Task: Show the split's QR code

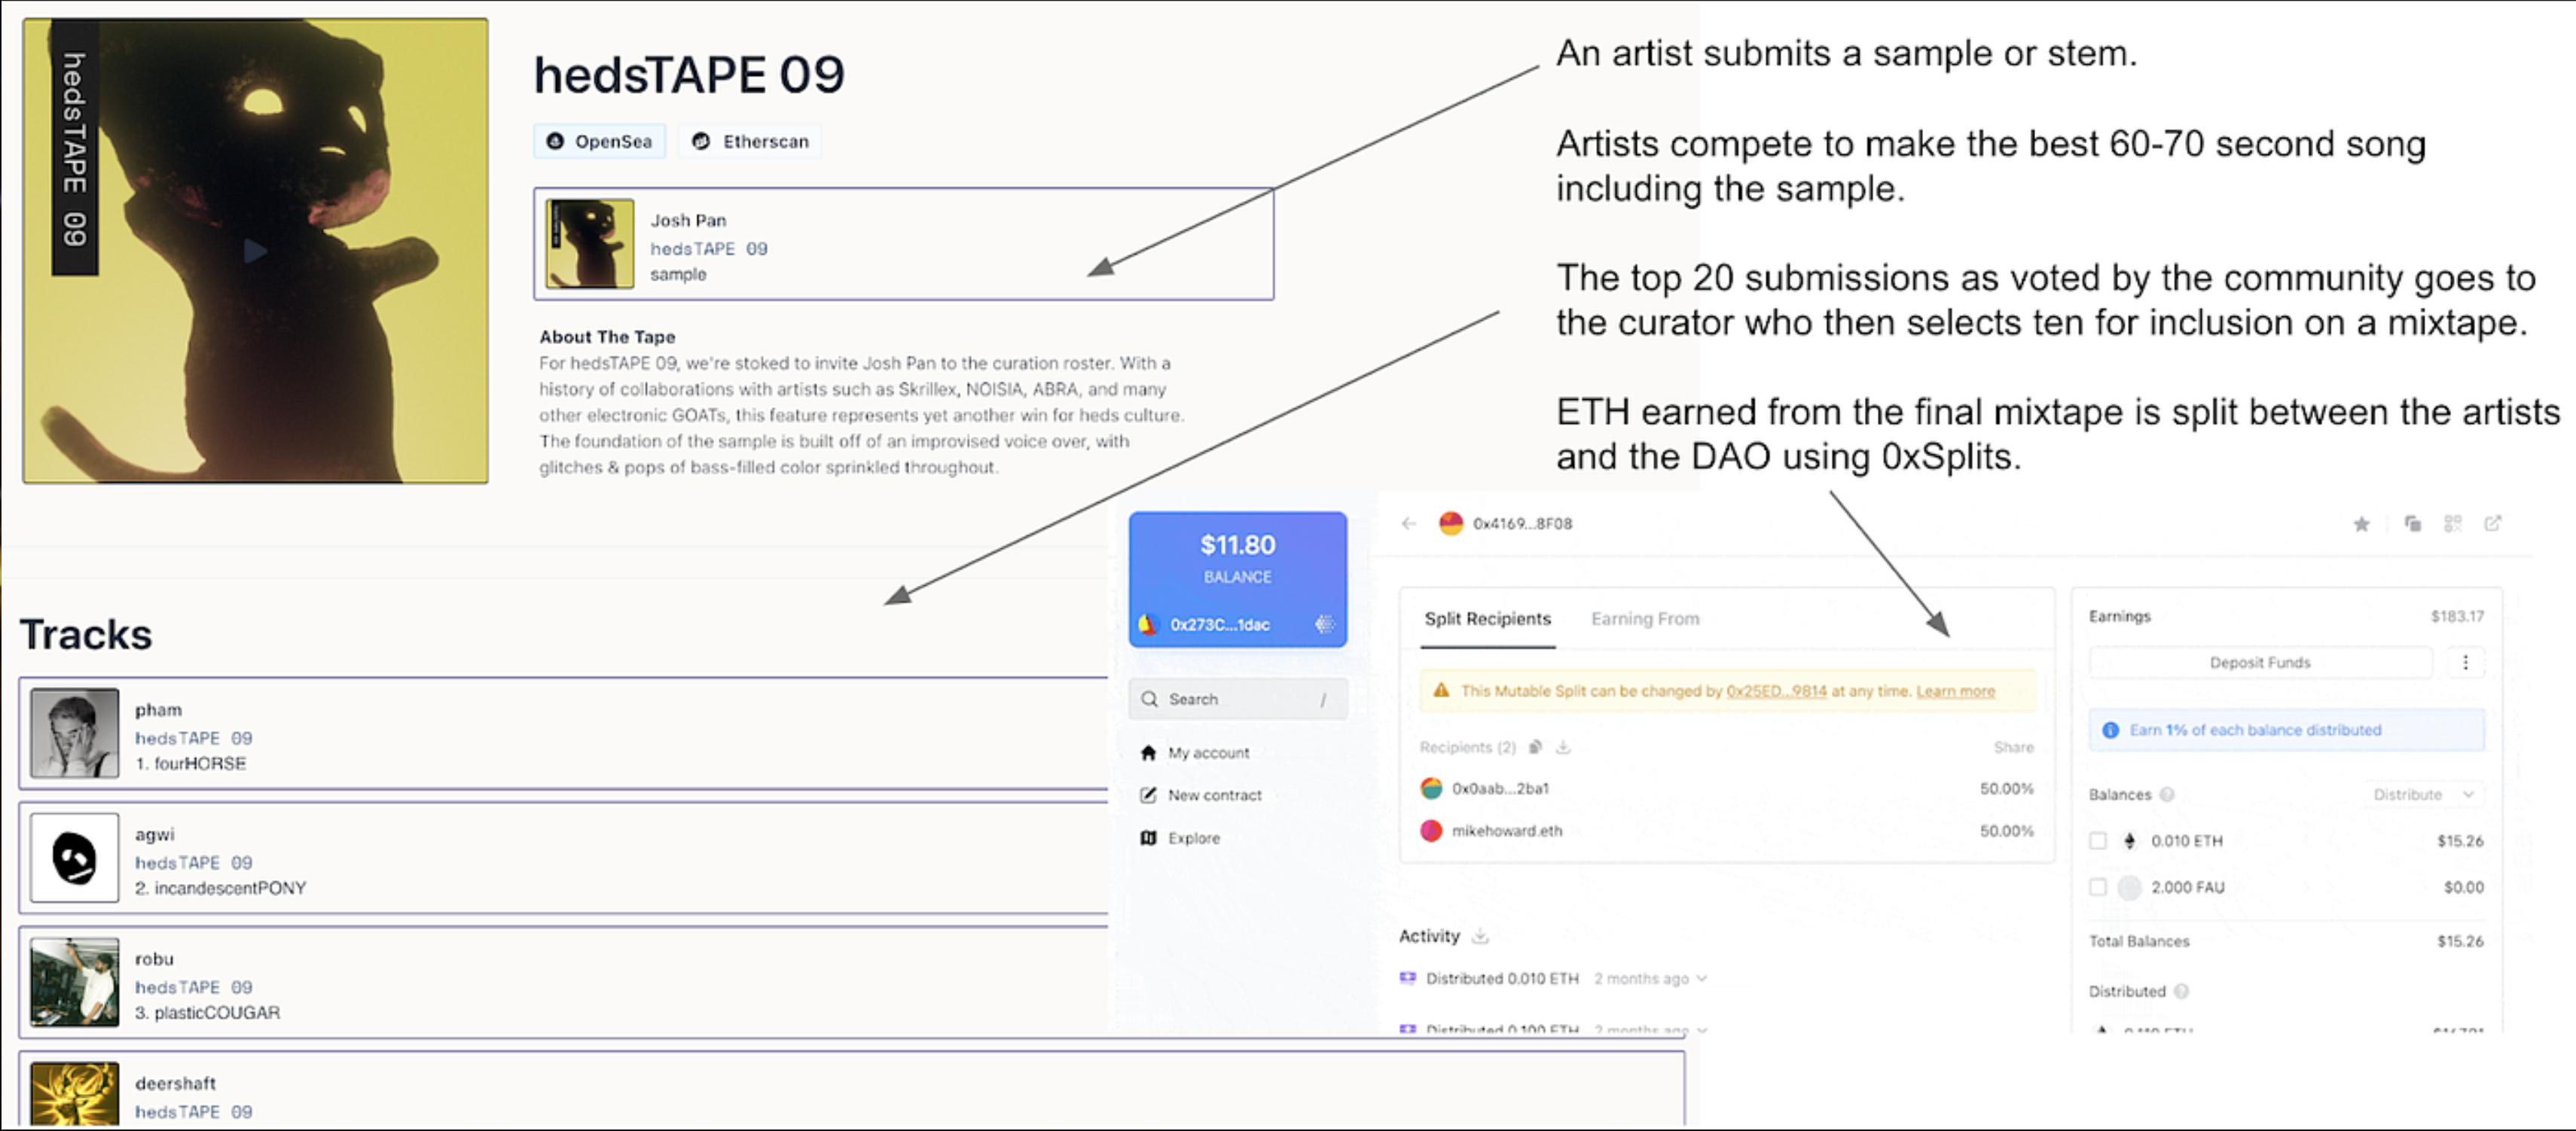Action: point(2452,524)
